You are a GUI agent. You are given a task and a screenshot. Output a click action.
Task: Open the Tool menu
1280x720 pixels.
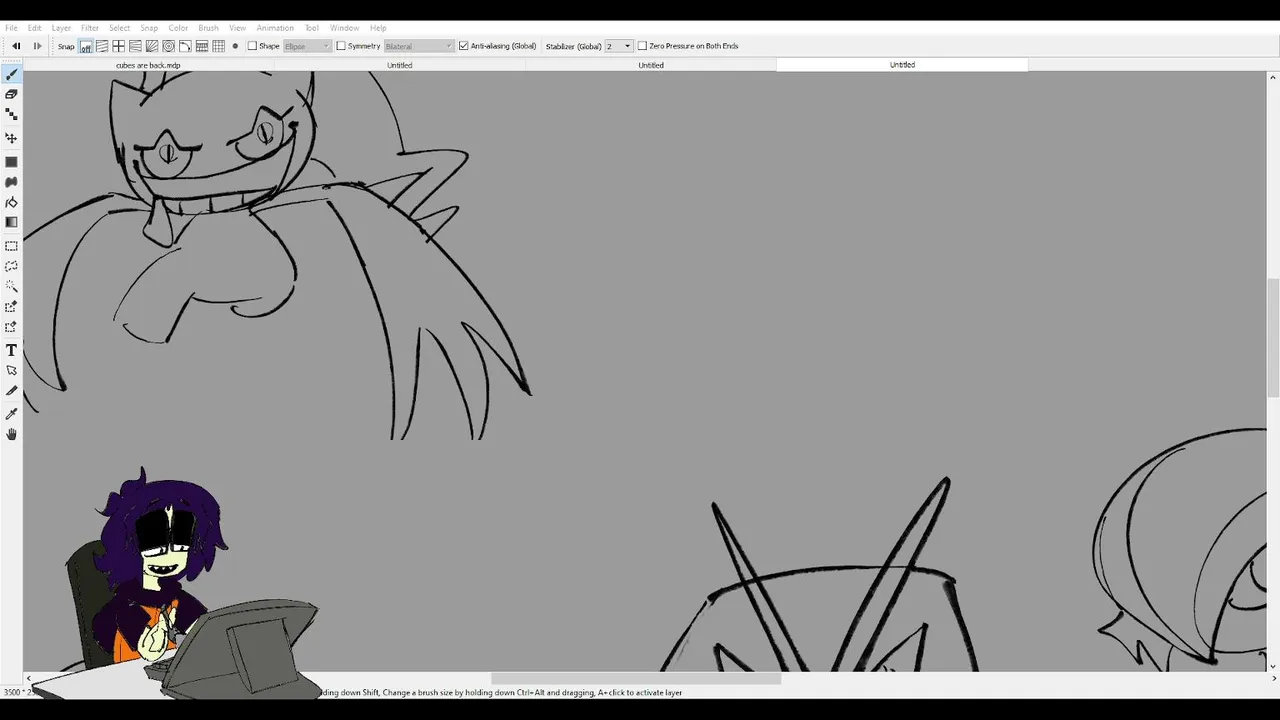click(312, 28)
